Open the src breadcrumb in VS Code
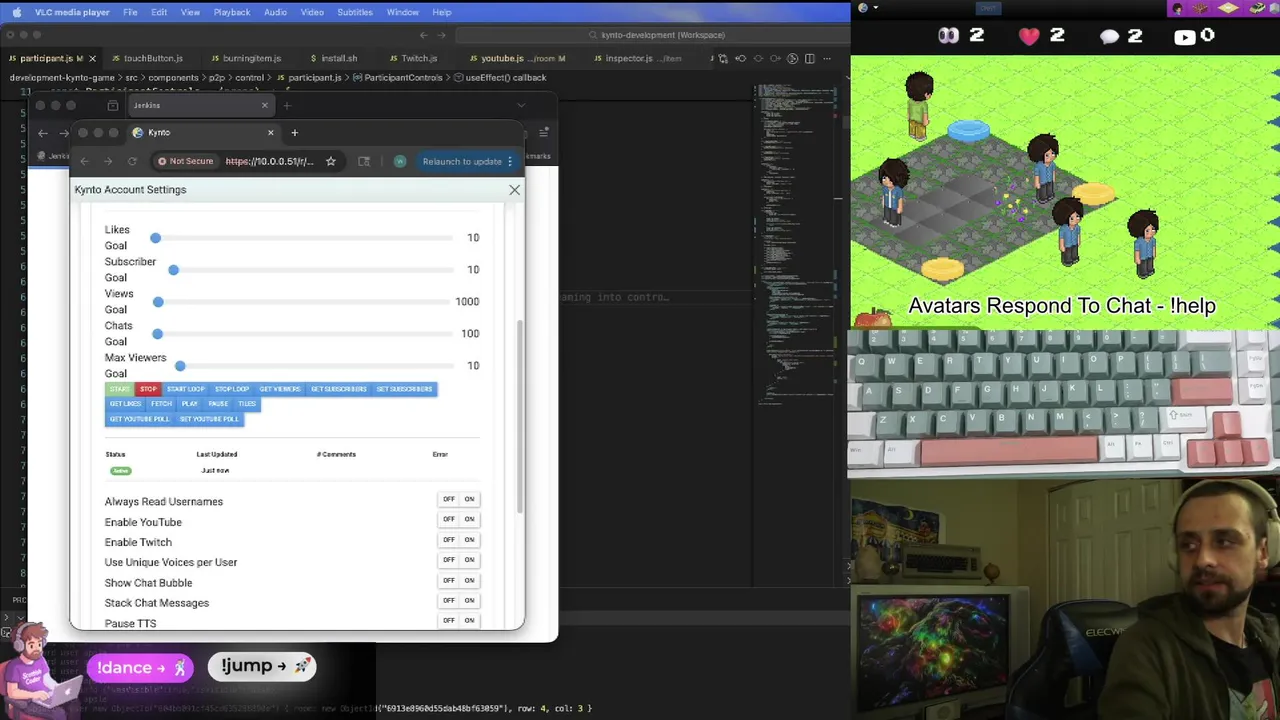This screenshot has height=720, width=1280. (132, 77)
